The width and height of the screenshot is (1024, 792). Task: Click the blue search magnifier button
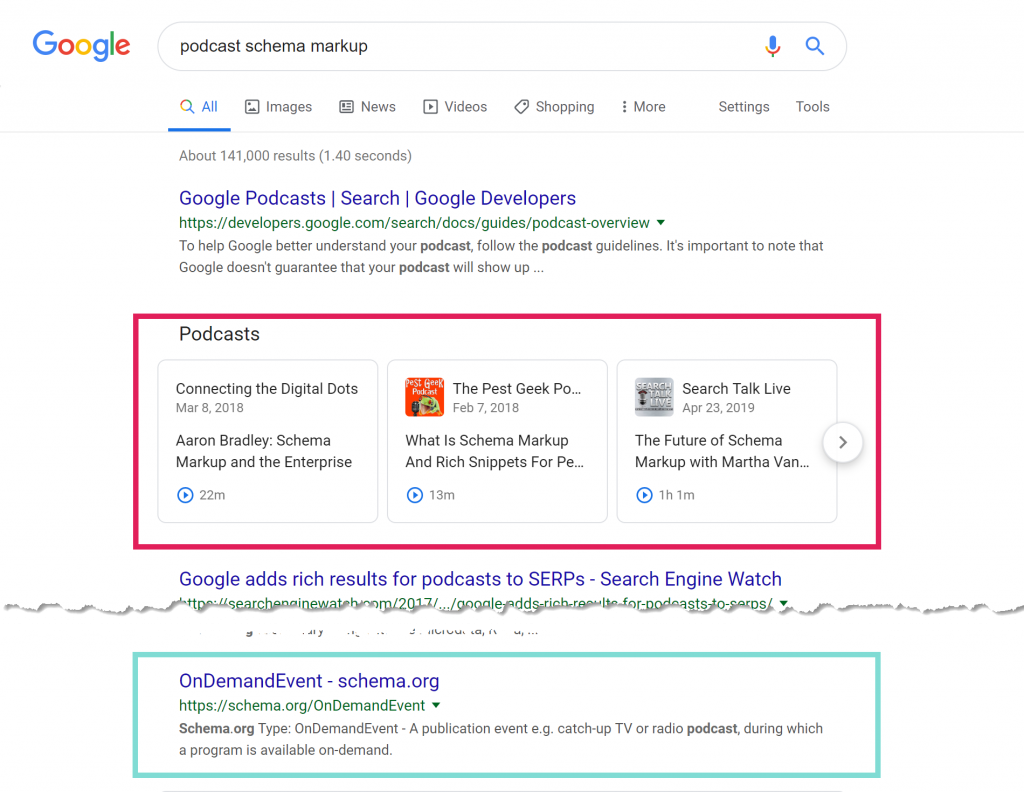tap(814, 46)
